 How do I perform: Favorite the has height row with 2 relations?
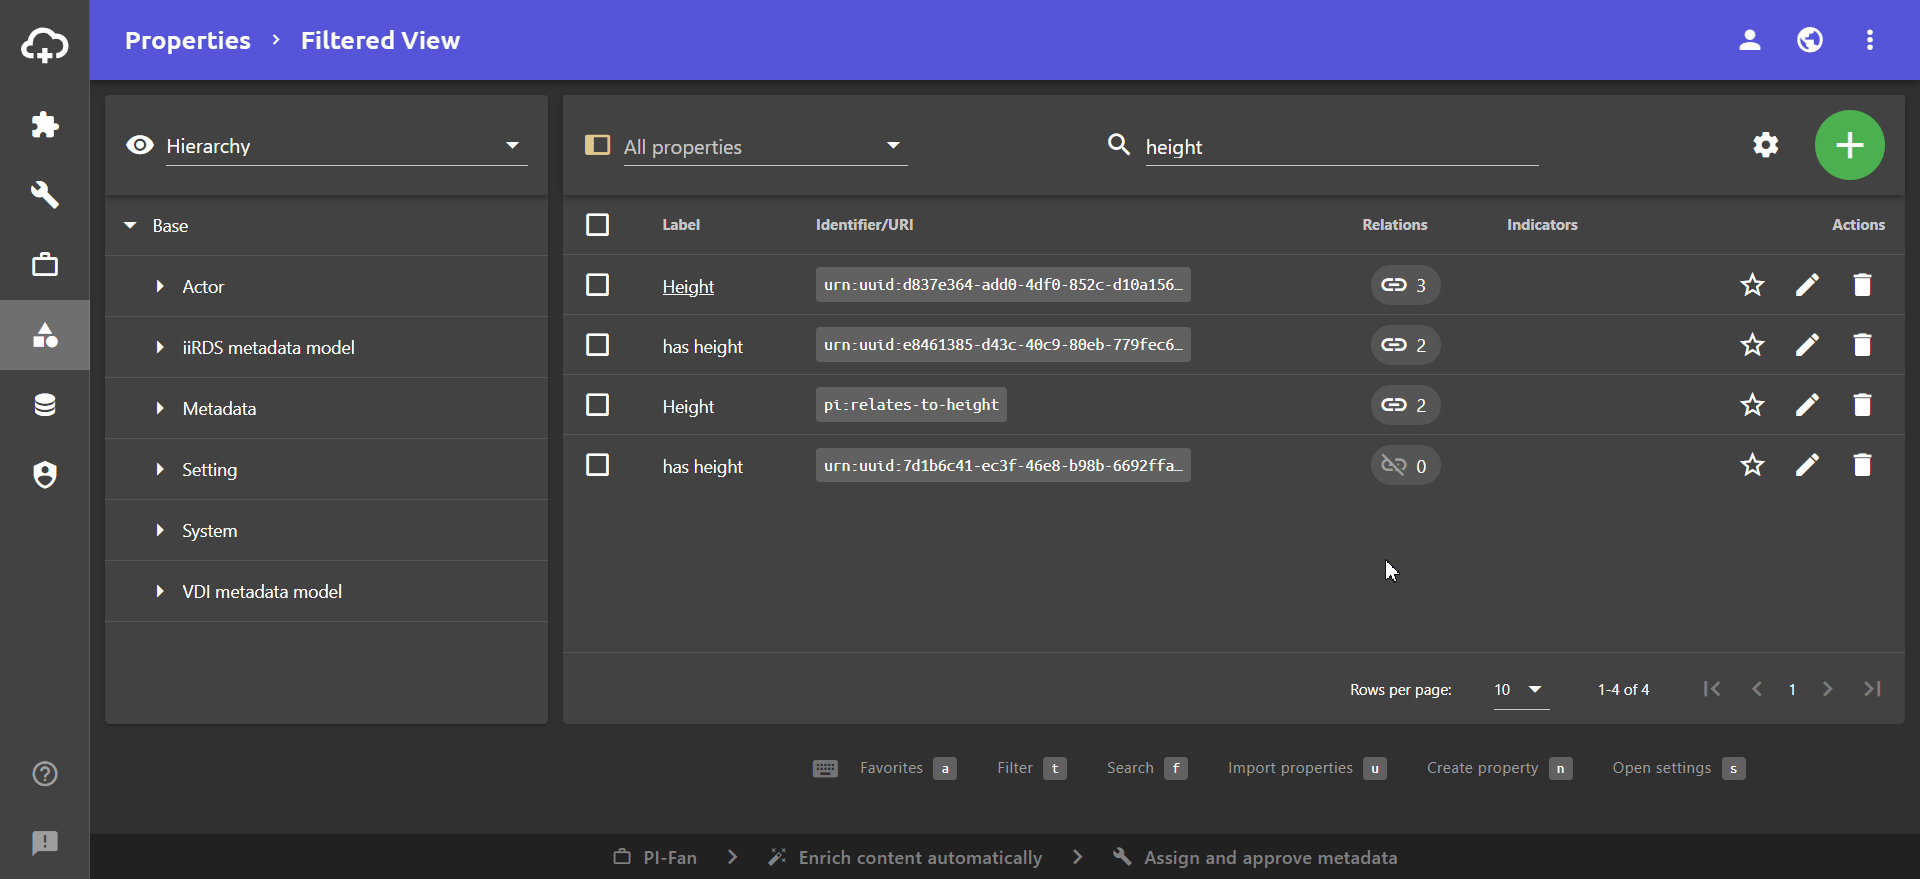click(x=1752, y=345)
